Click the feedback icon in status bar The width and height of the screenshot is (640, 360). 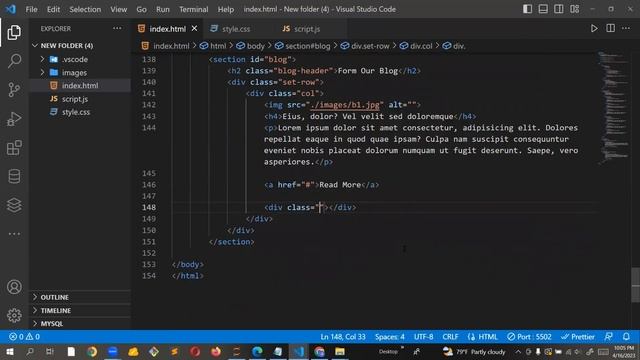click(x=608, y=337)
